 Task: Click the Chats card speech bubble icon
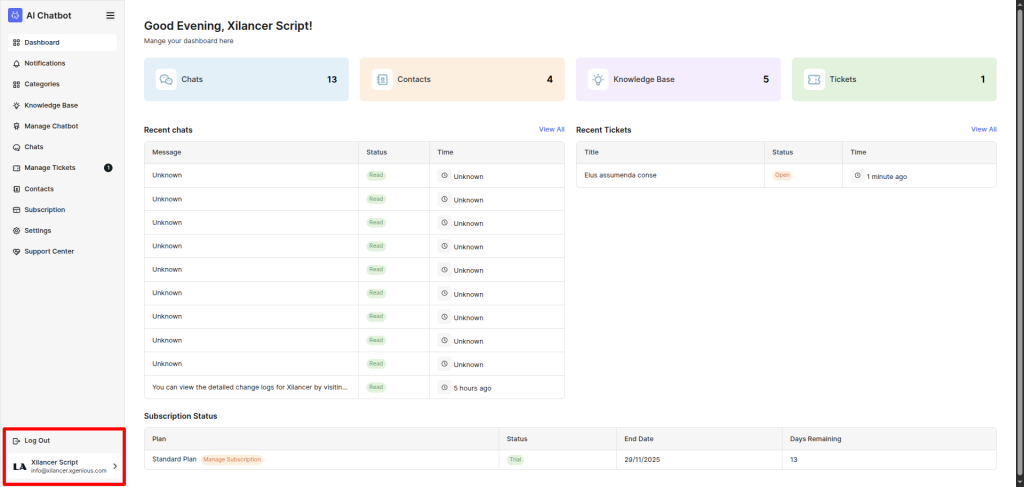coord(166,79)
